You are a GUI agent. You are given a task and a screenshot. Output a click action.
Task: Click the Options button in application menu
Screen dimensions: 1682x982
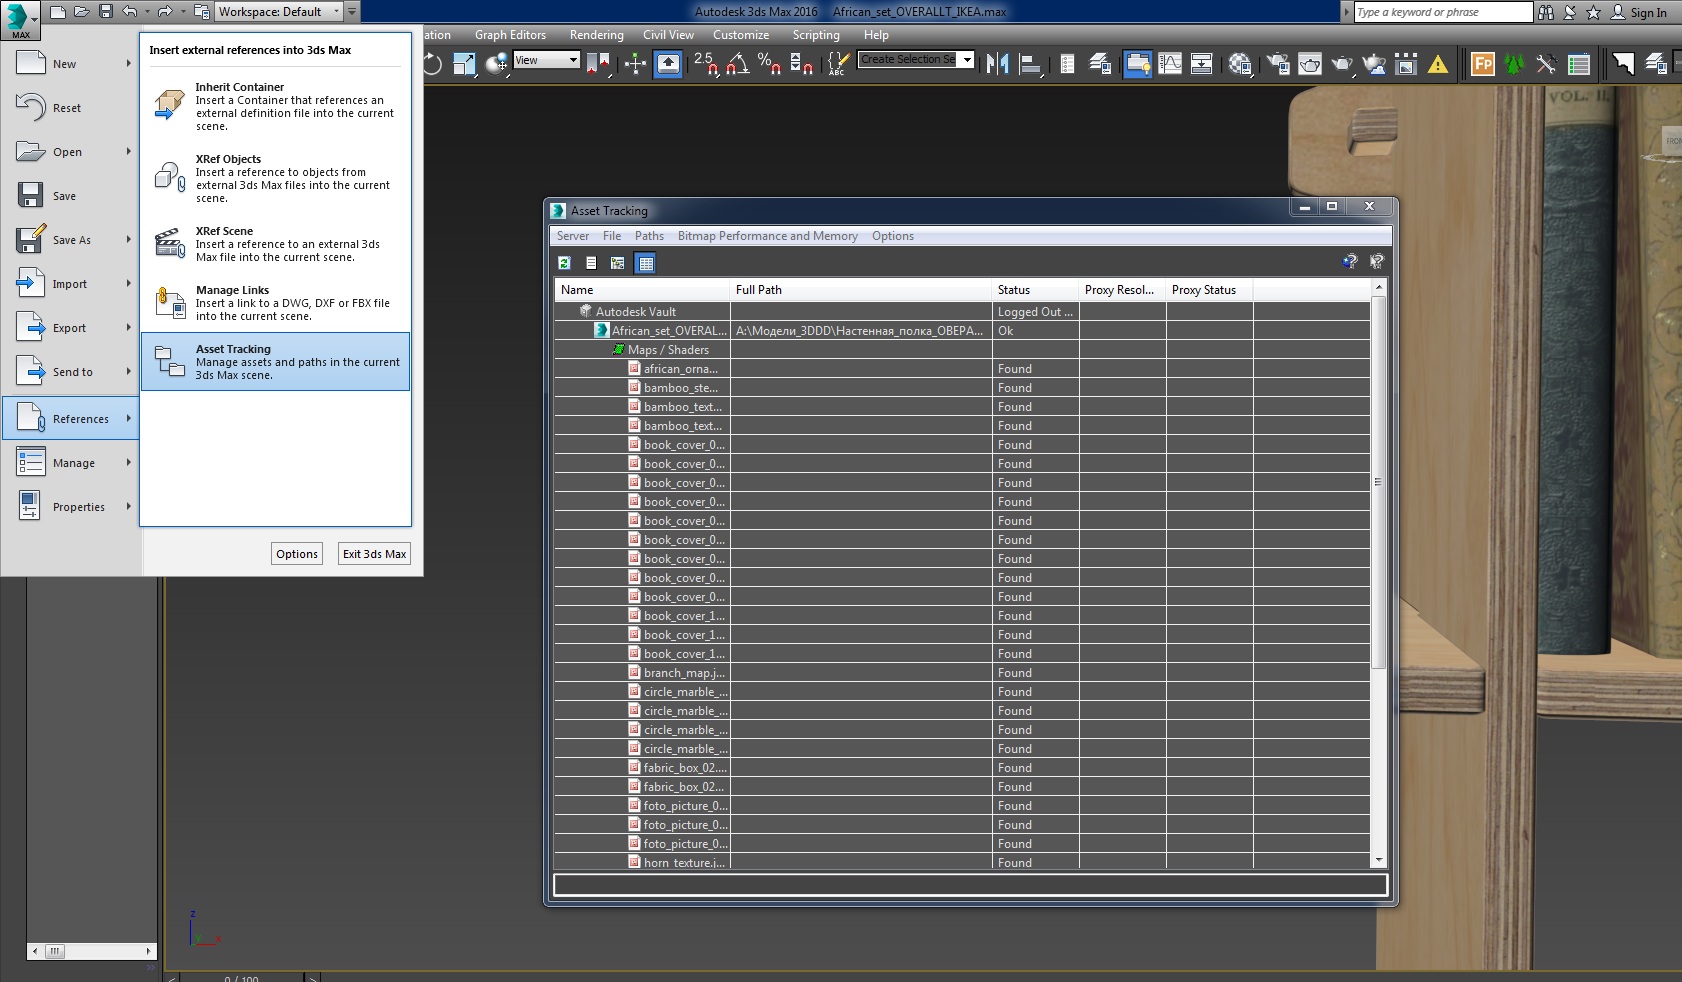(x=297, y=554)
